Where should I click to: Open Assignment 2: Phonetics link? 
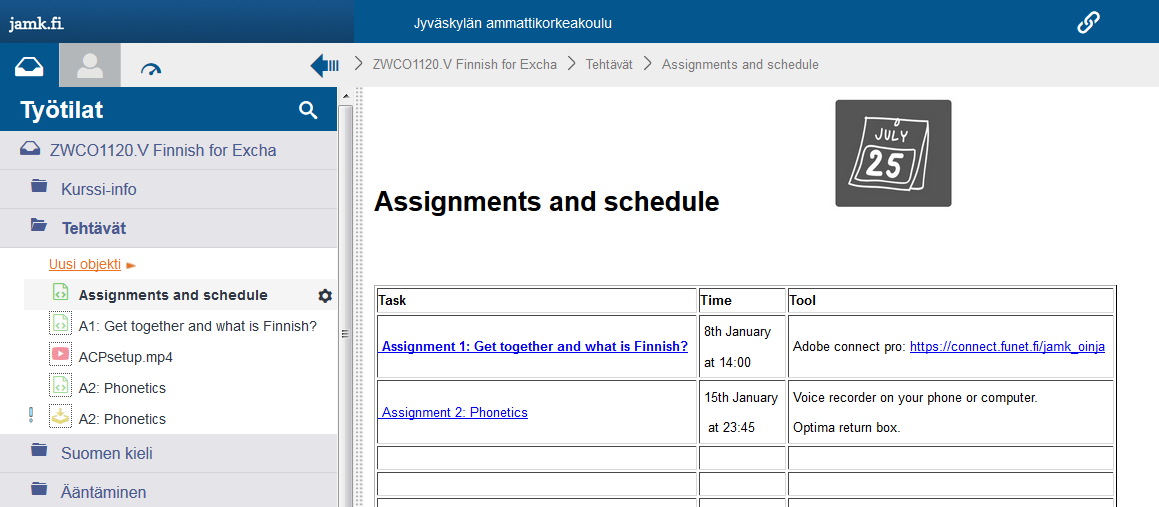tap(455, 412)
